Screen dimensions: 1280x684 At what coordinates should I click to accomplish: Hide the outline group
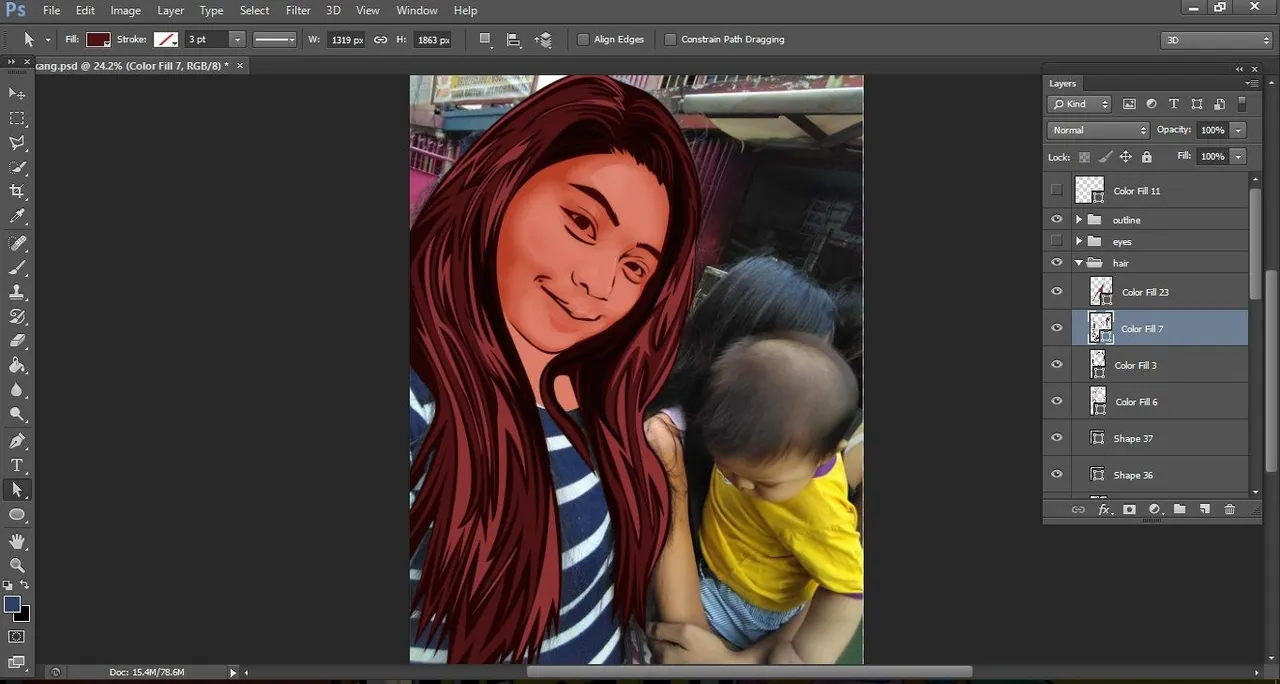tap(1056, 219)
